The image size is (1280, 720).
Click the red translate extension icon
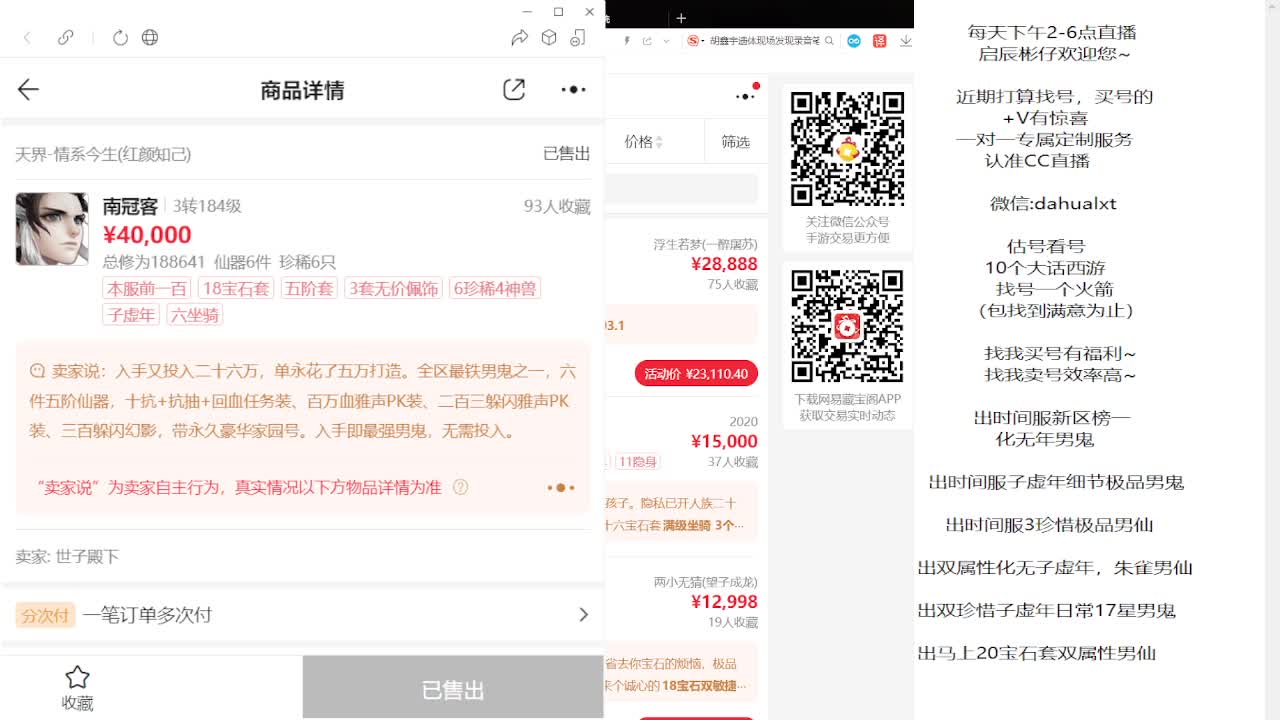coord(880,41)
